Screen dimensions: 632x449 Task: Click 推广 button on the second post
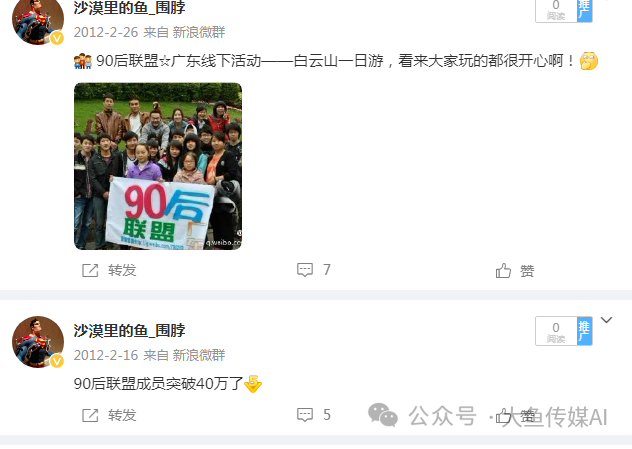click(584, 331)
